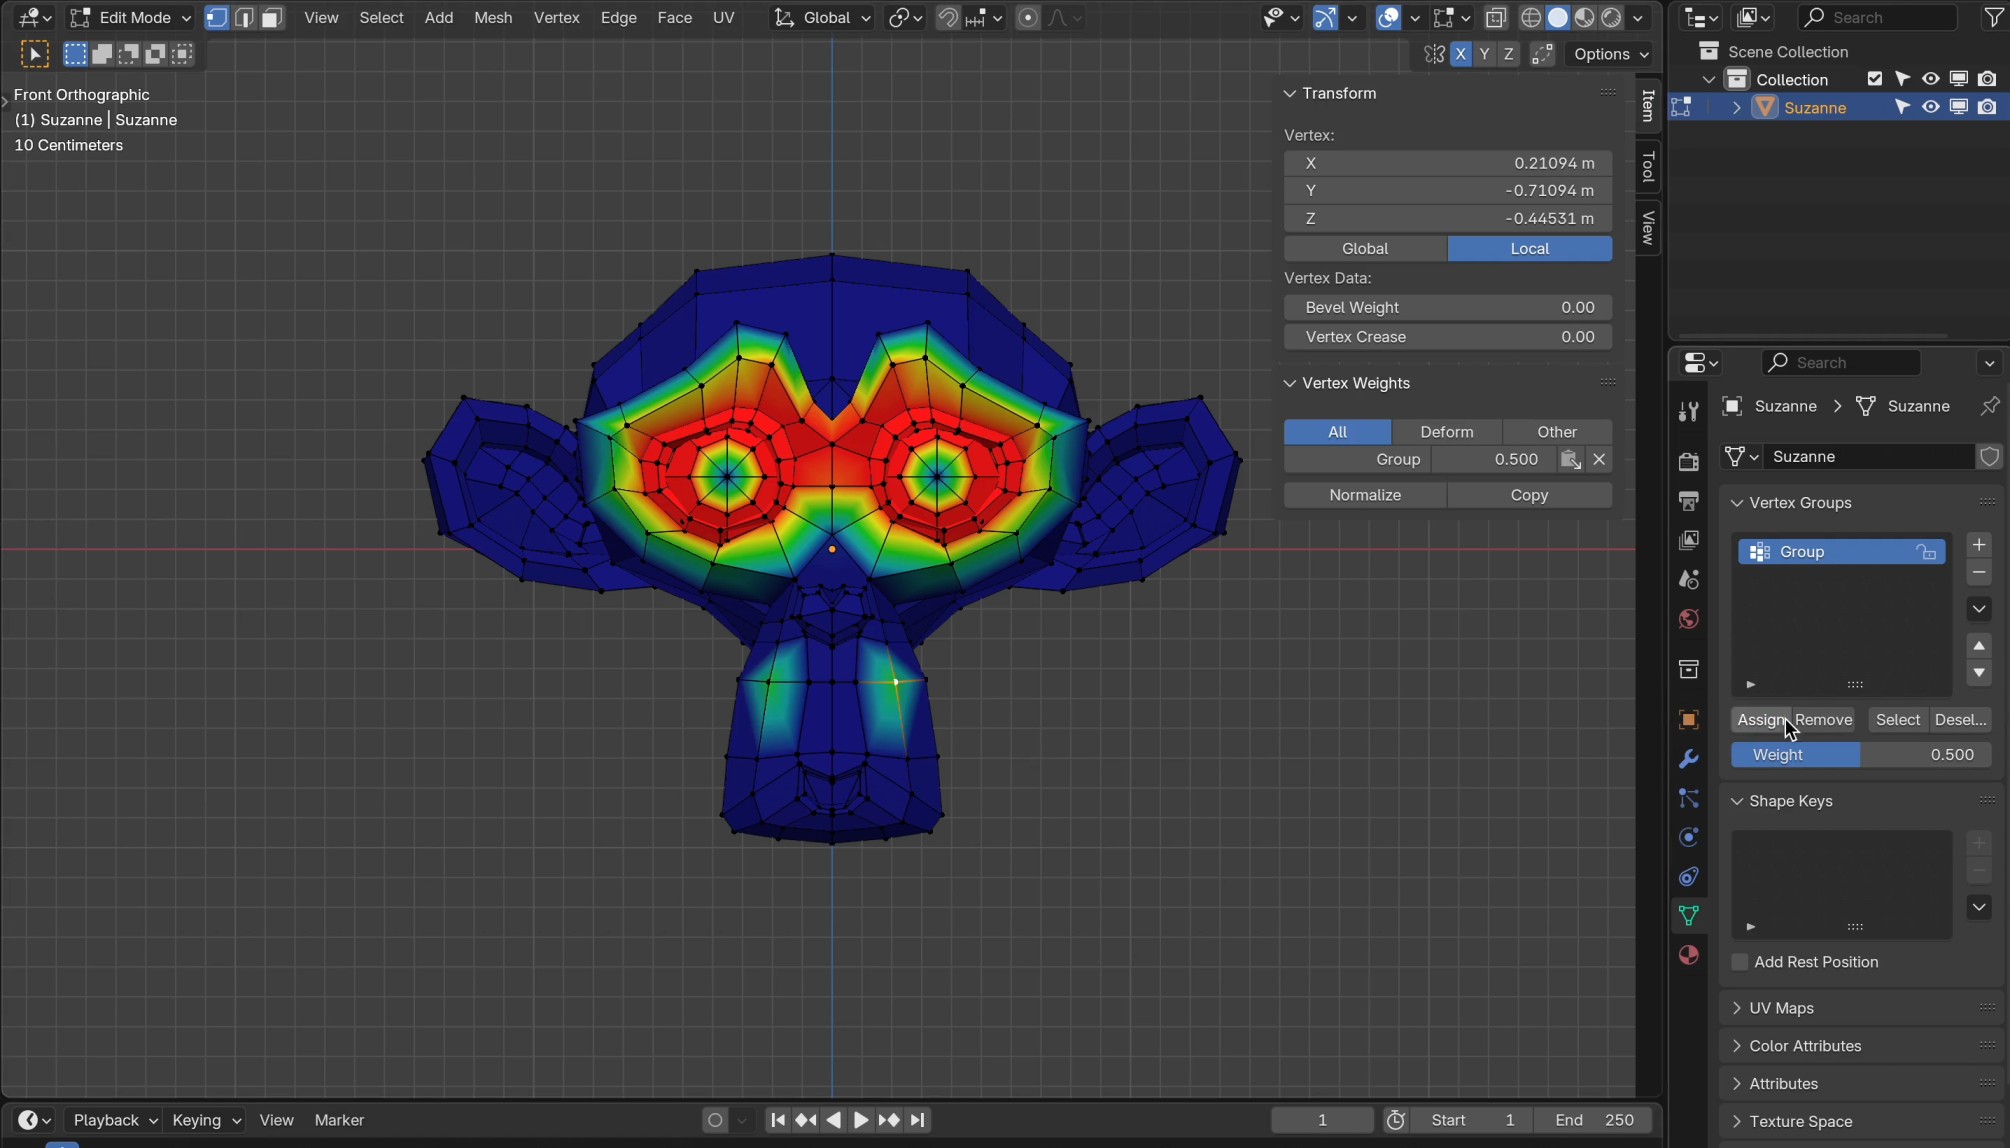Toggle proportional editing

tap(1027, 17)
